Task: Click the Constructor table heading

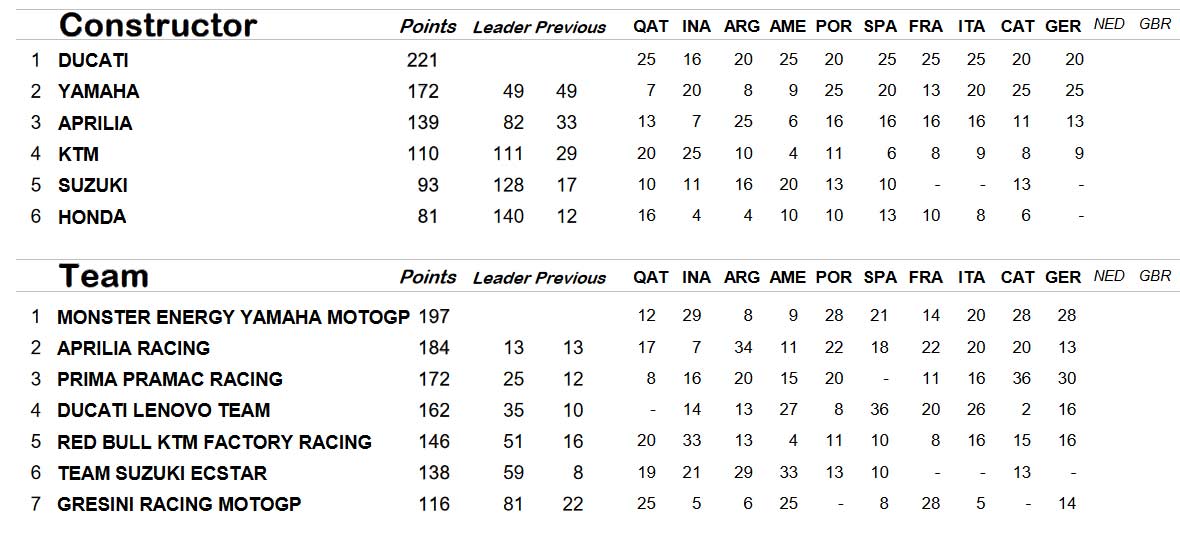Action: tap(157, 26)
